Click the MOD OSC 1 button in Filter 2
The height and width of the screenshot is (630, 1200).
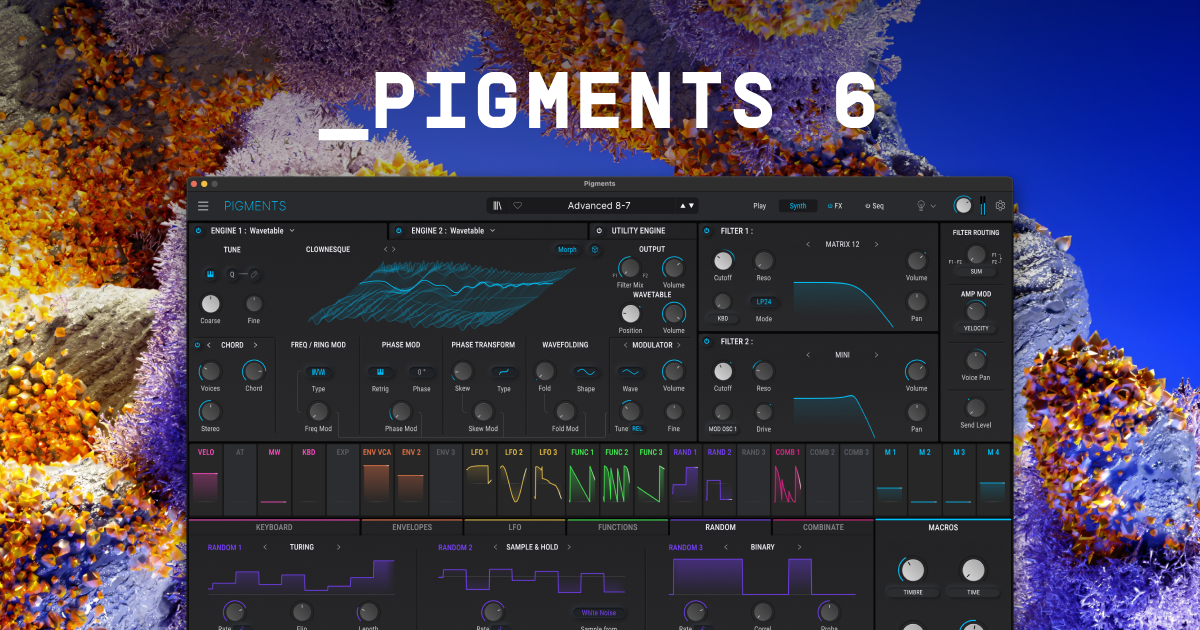tap(722, 429)
